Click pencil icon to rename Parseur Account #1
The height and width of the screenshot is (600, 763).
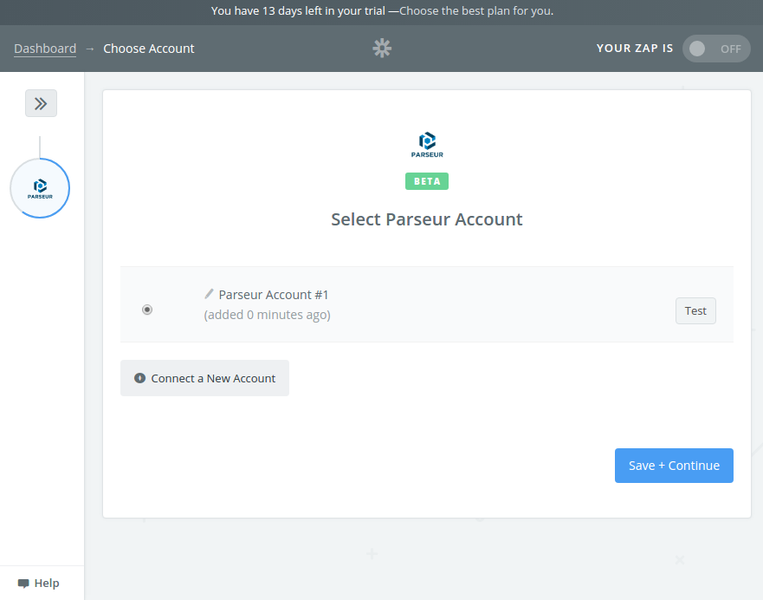209,294
